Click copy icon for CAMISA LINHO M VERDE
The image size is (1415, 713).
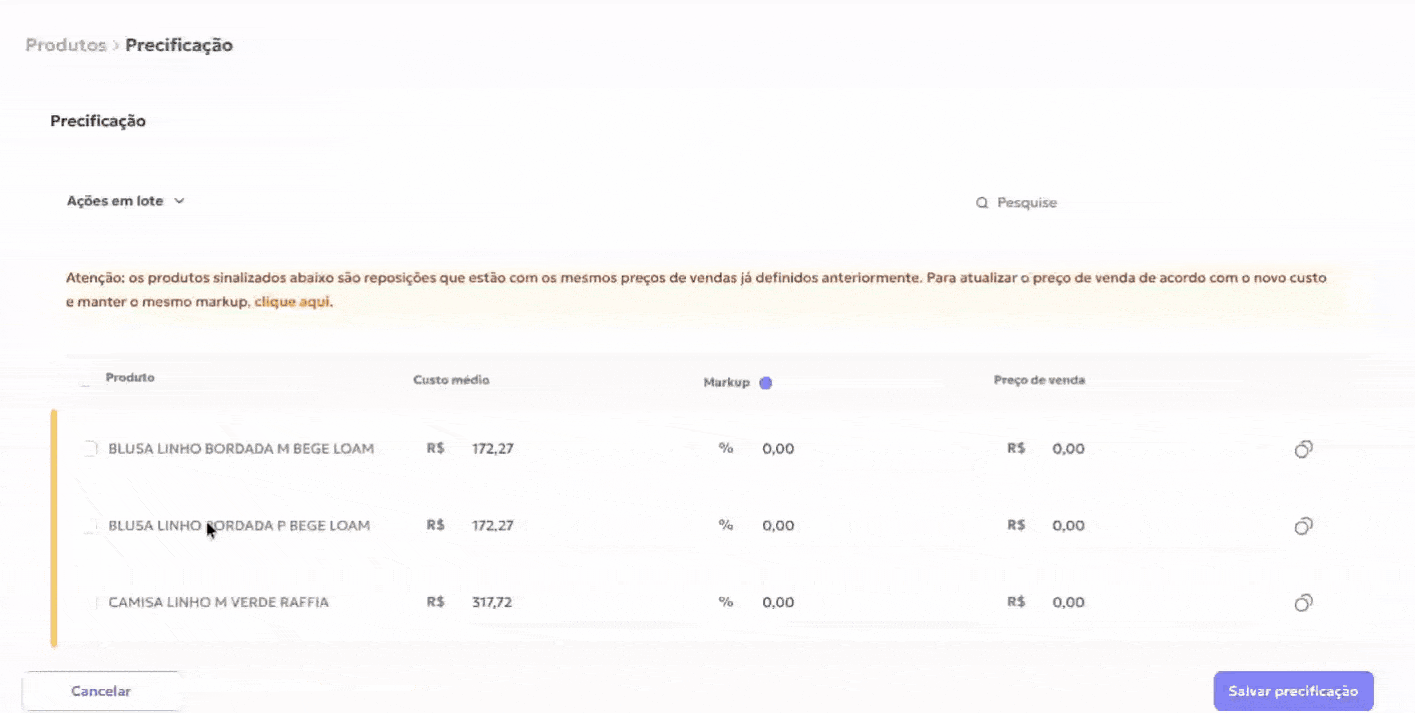(1303, 603)
